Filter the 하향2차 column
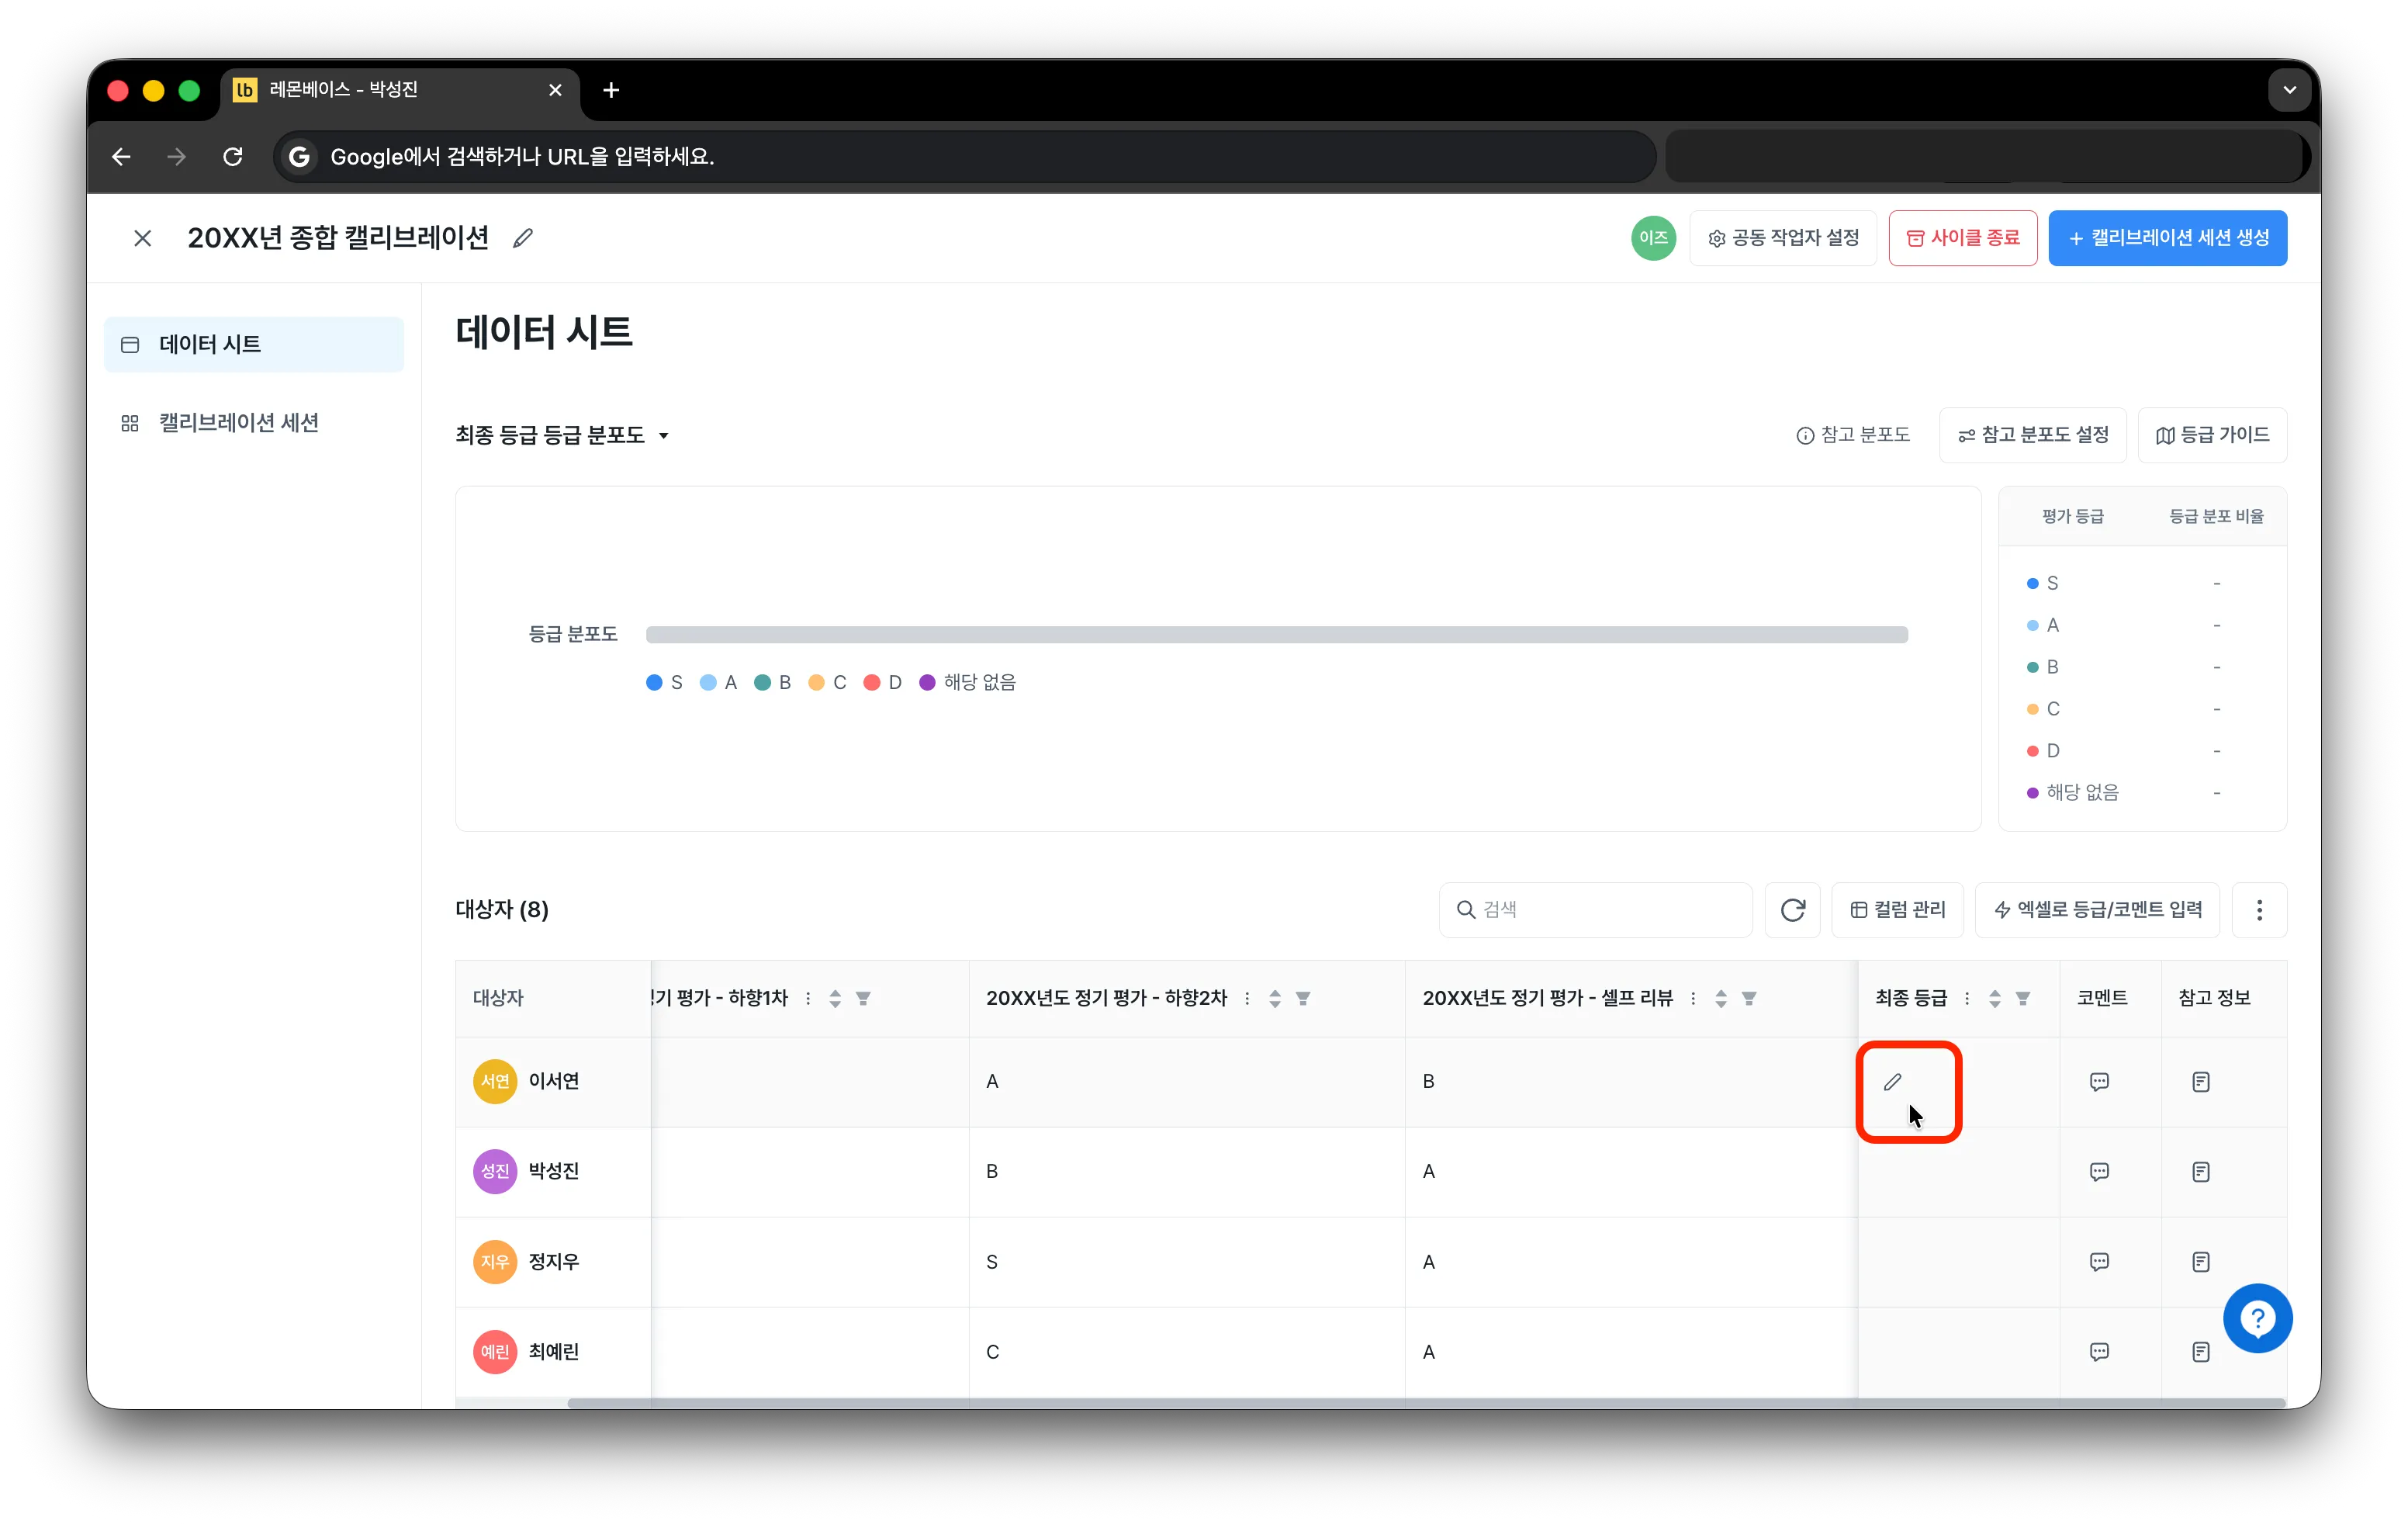 1303,998
